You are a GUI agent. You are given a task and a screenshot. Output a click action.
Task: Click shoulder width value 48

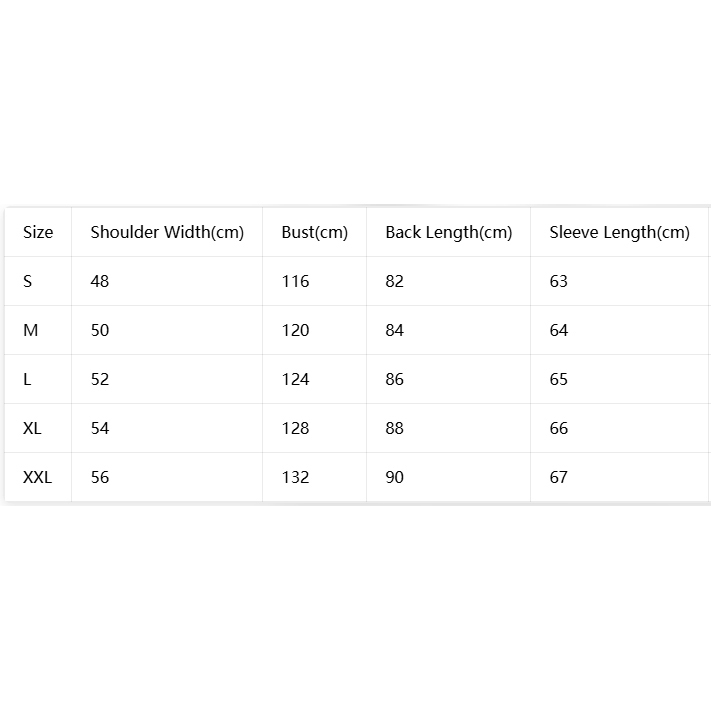tap(100, 281)
